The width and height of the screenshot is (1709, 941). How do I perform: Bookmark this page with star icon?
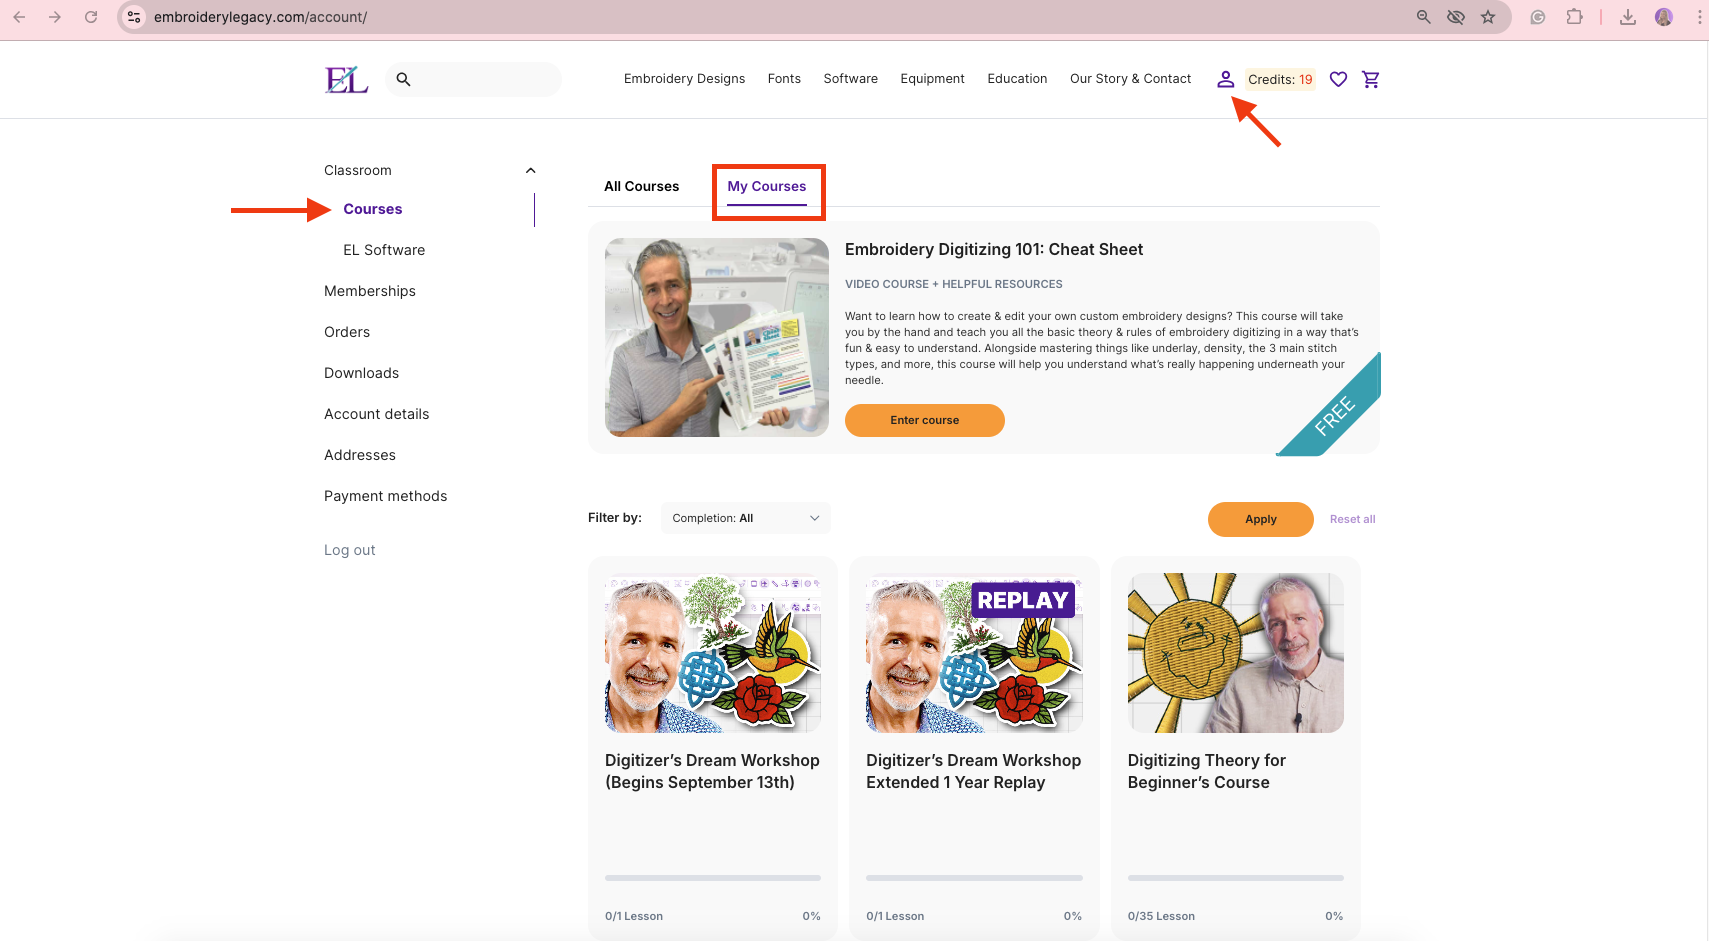tap(1488, 17)
